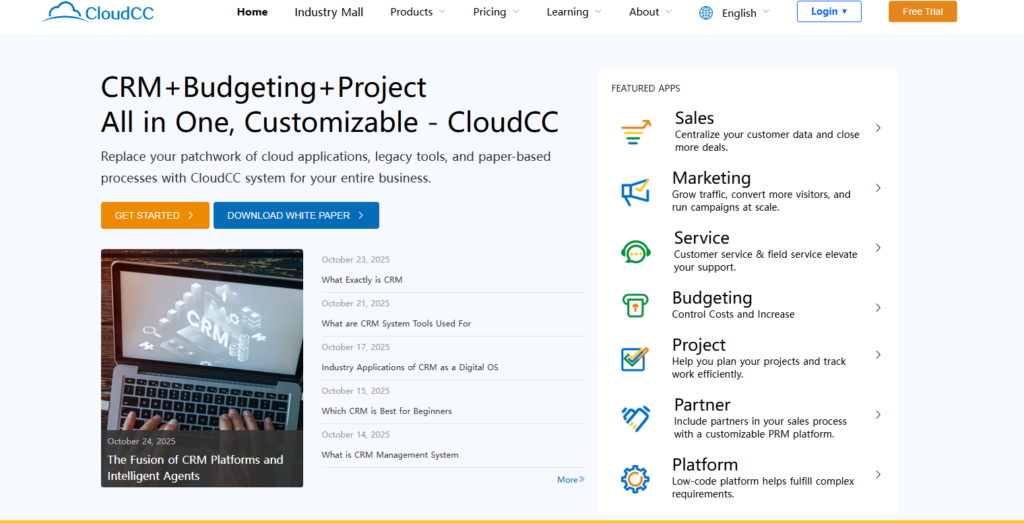Click the Marketing megaphone icon
The height and width of the screenshot is (523, 1024).
[635, 191]
